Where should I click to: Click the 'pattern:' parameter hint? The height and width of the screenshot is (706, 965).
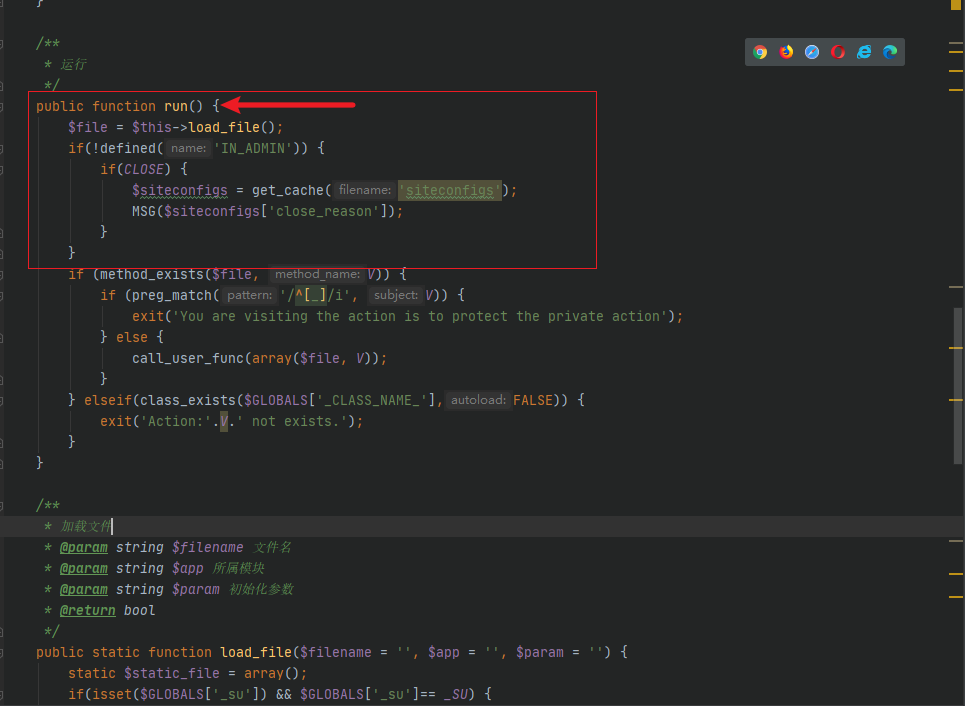point(248,295)
